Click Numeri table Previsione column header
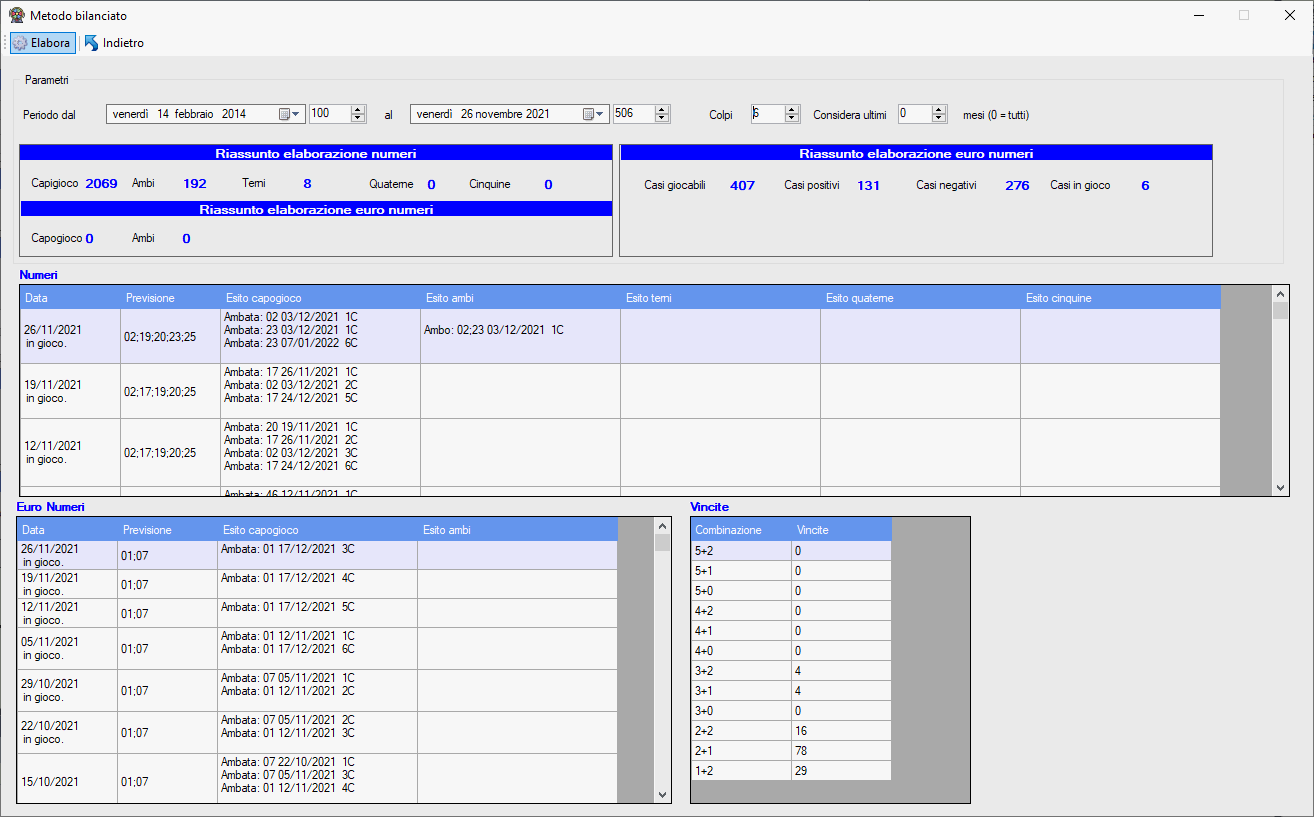This screenshot has width=1314, height=817. 170,298
